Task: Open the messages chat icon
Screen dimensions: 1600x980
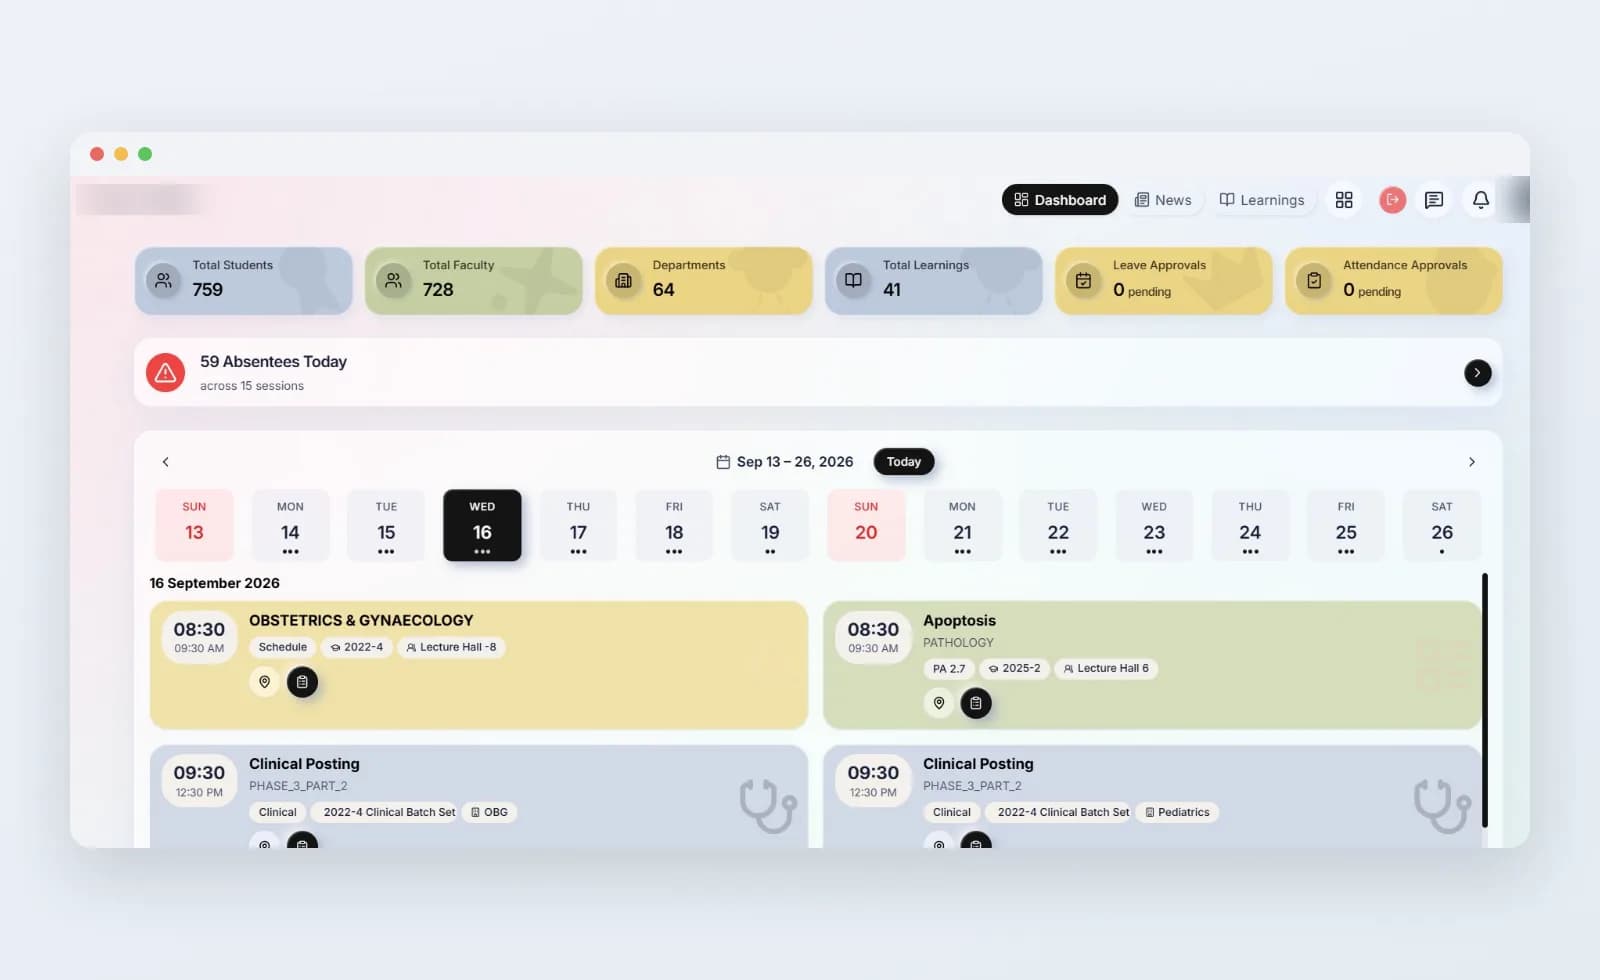Action: [1433, 200]
